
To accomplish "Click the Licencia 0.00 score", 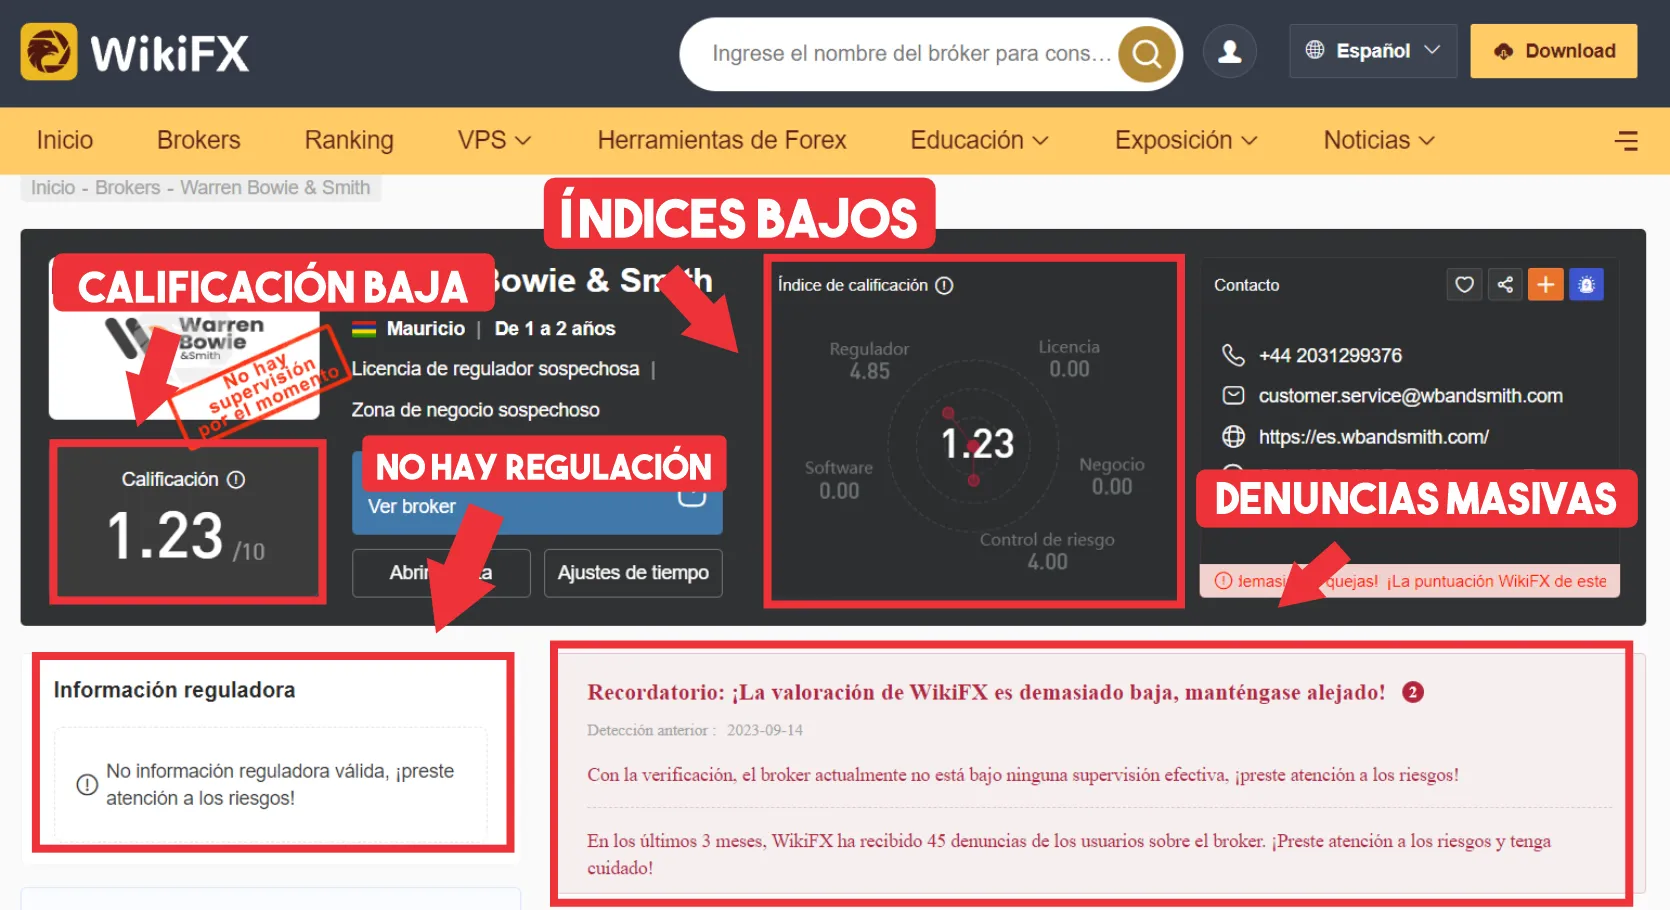I will pos(1069,358).
